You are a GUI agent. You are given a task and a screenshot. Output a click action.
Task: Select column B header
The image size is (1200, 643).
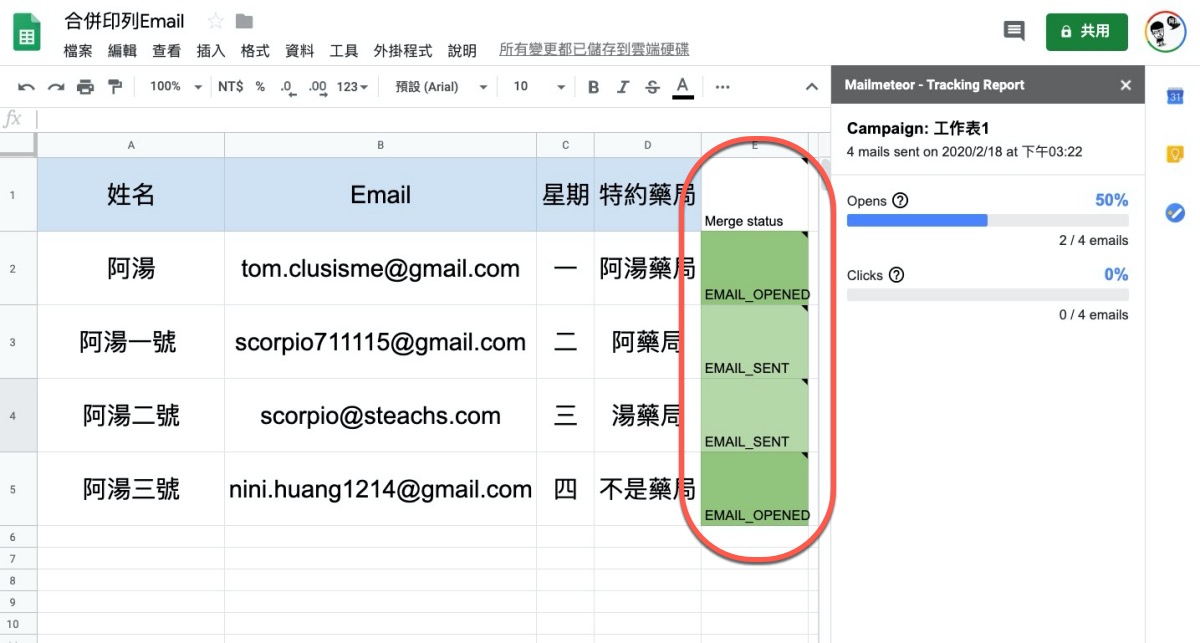(380, 145)
